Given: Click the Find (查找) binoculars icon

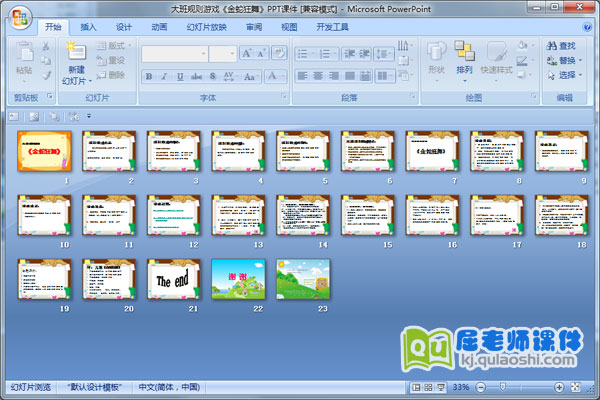Looking at the screenshot, I should tap(552, 45).
